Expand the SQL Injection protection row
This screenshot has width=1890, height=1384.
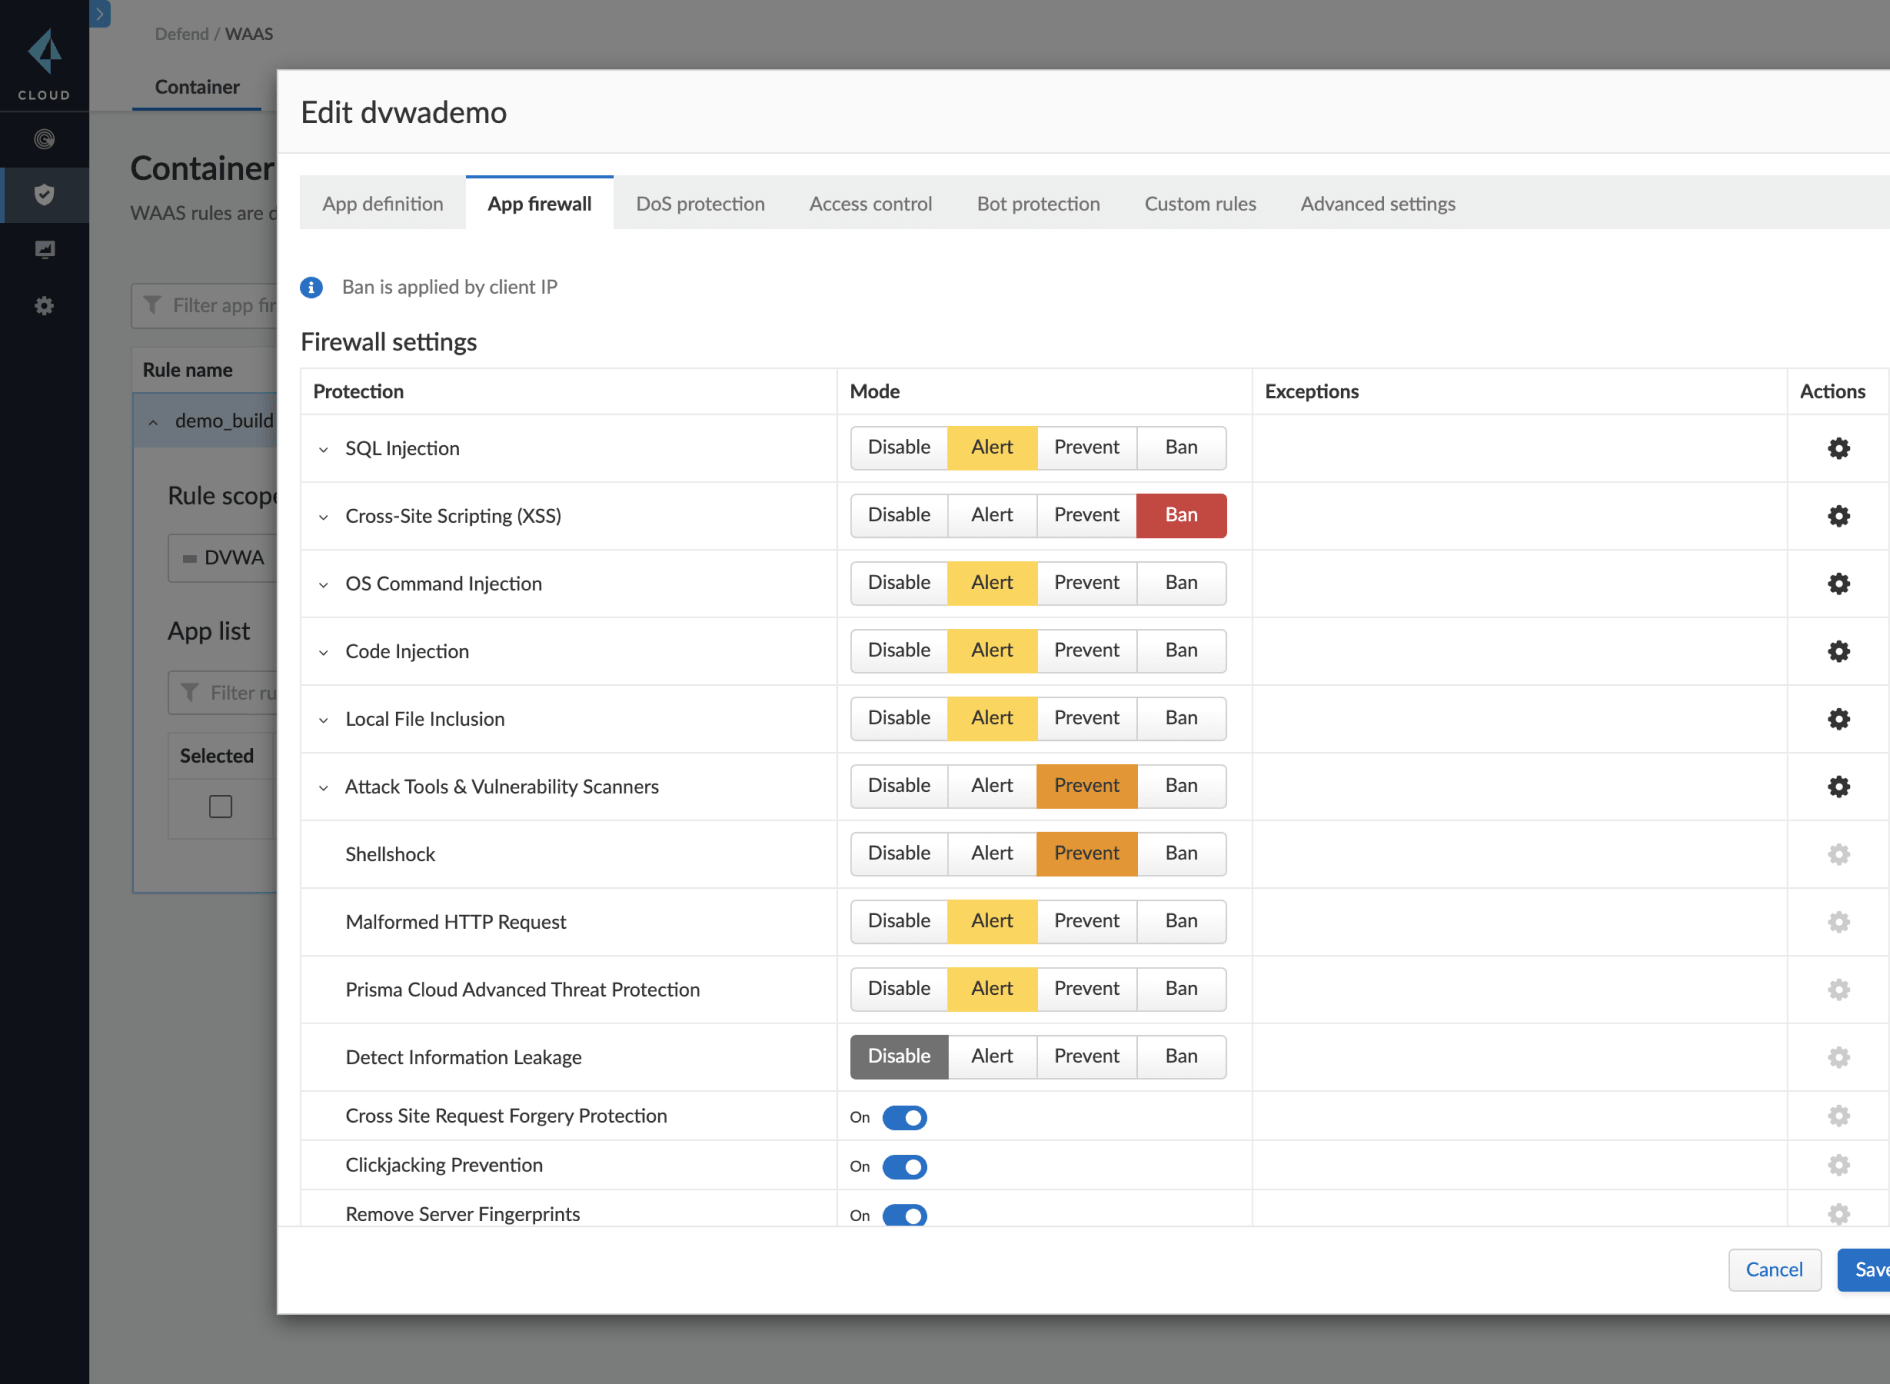point(322,448)
